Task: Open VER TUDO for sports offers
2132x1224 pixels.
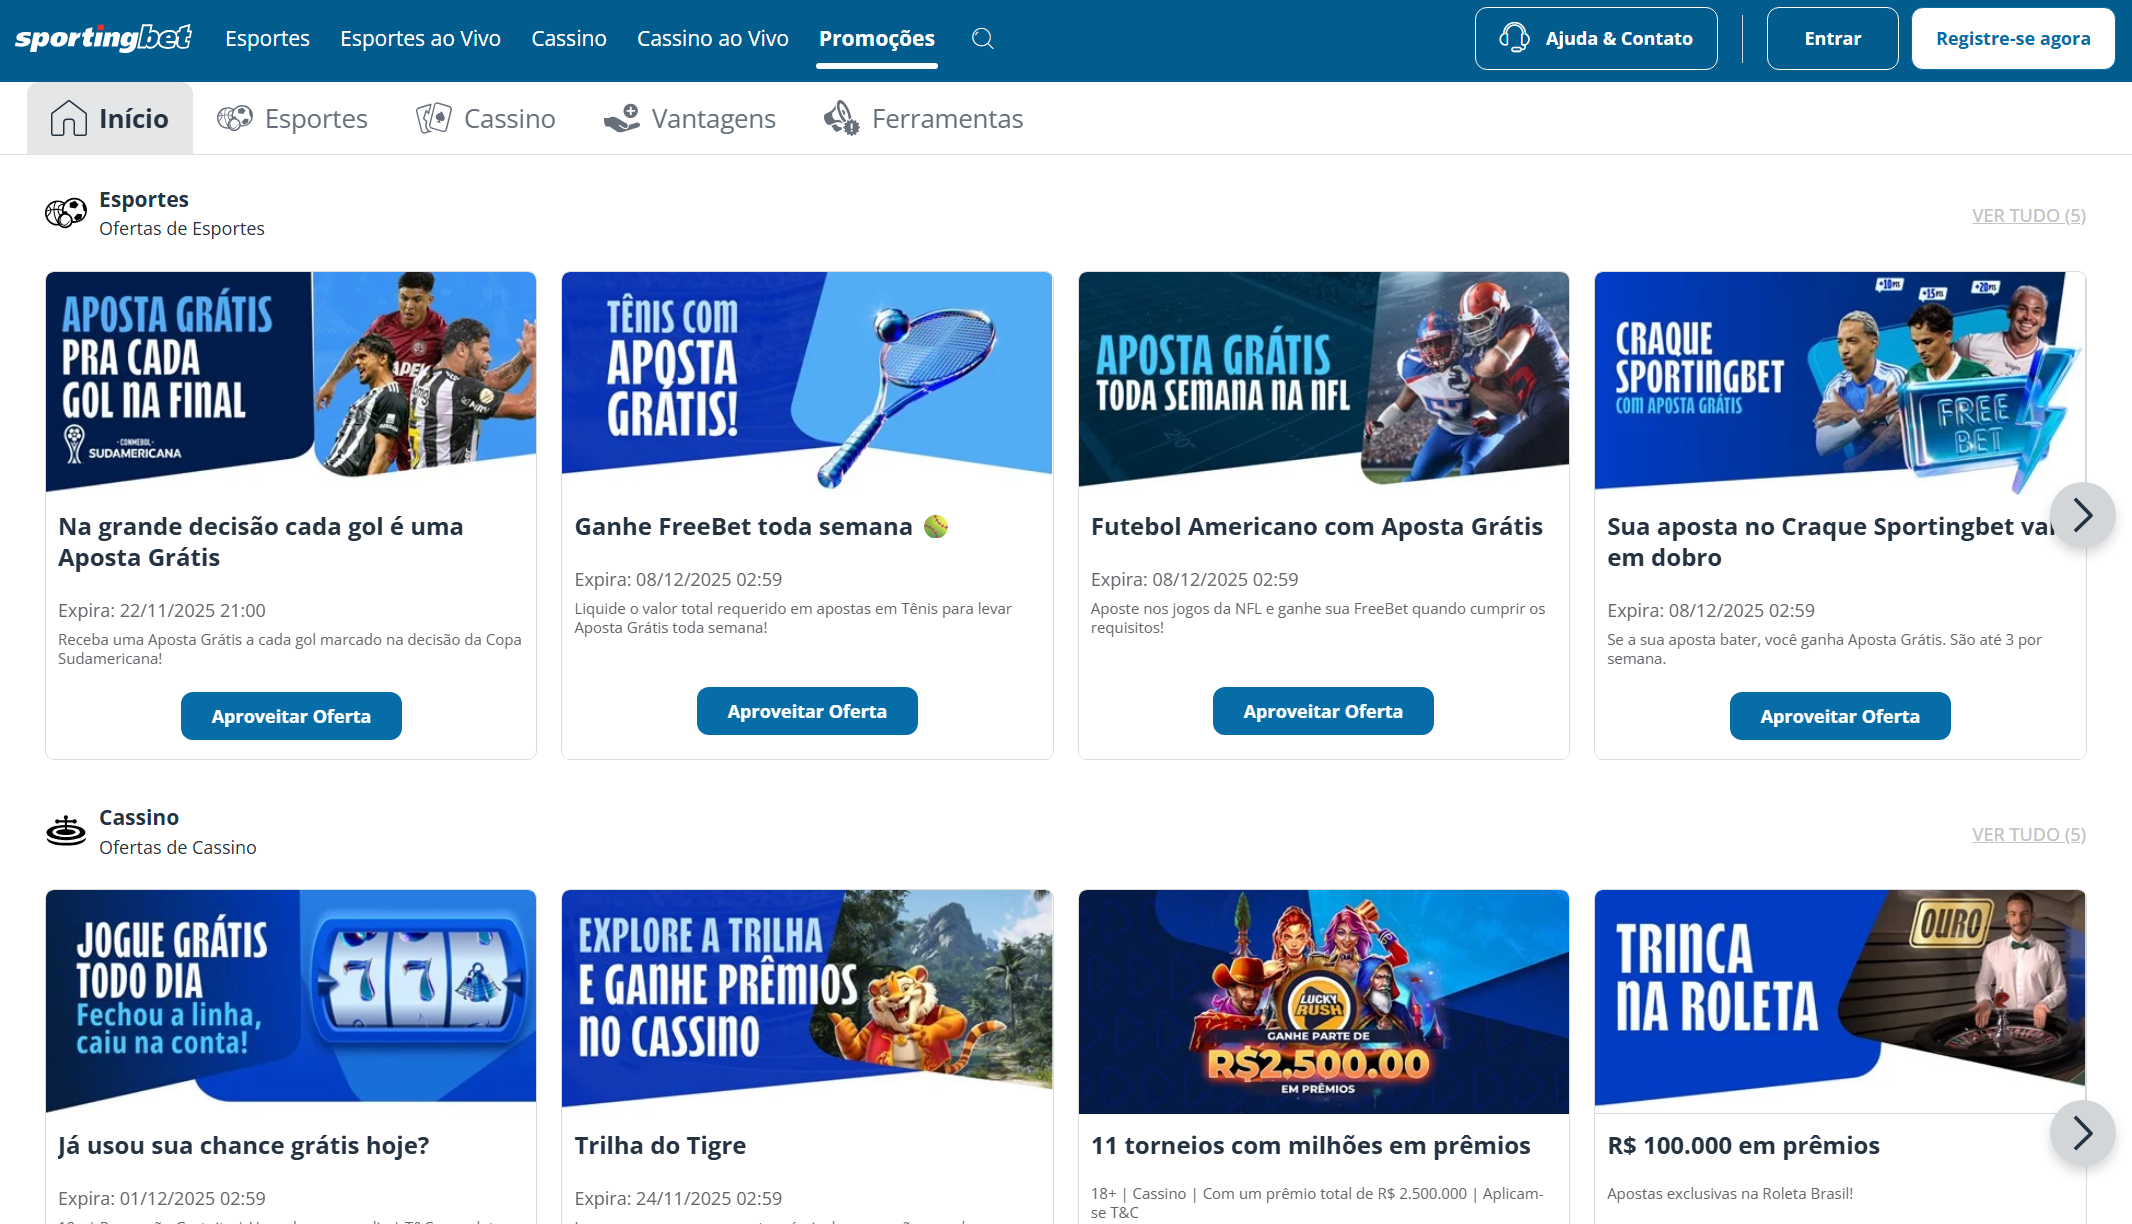Action: (2026, 214)
